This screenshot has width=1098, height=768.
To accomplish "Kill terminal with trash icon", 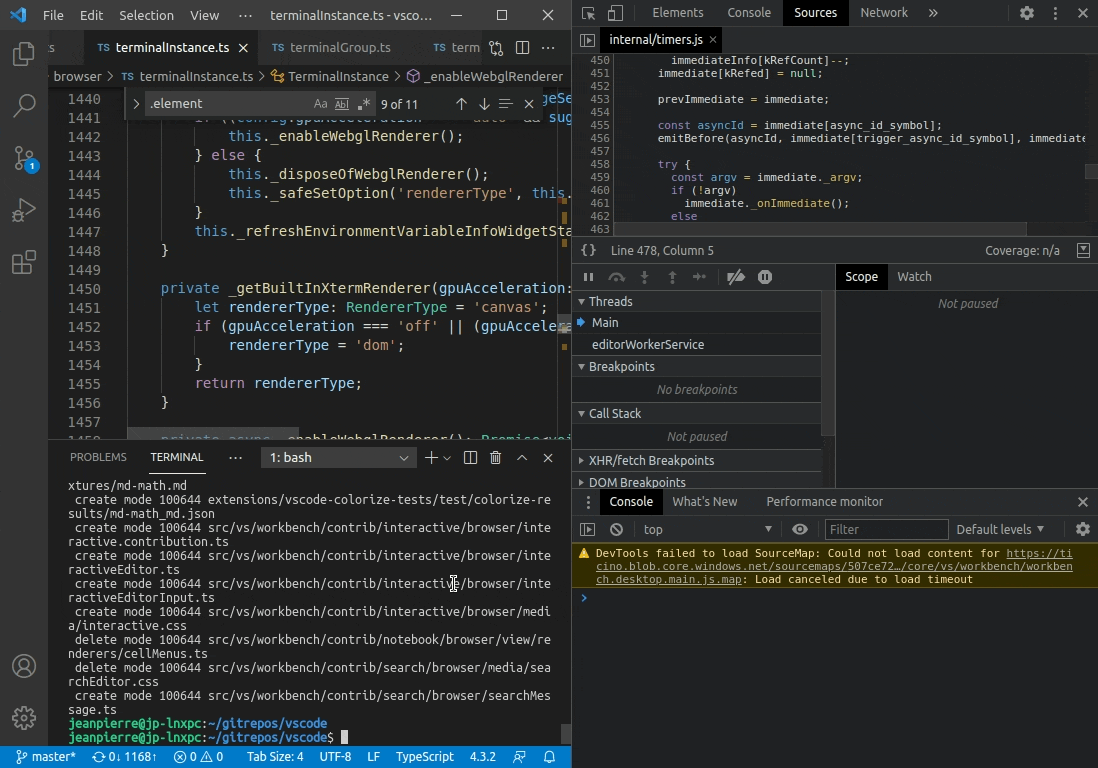I will click(x=496, y=457).
